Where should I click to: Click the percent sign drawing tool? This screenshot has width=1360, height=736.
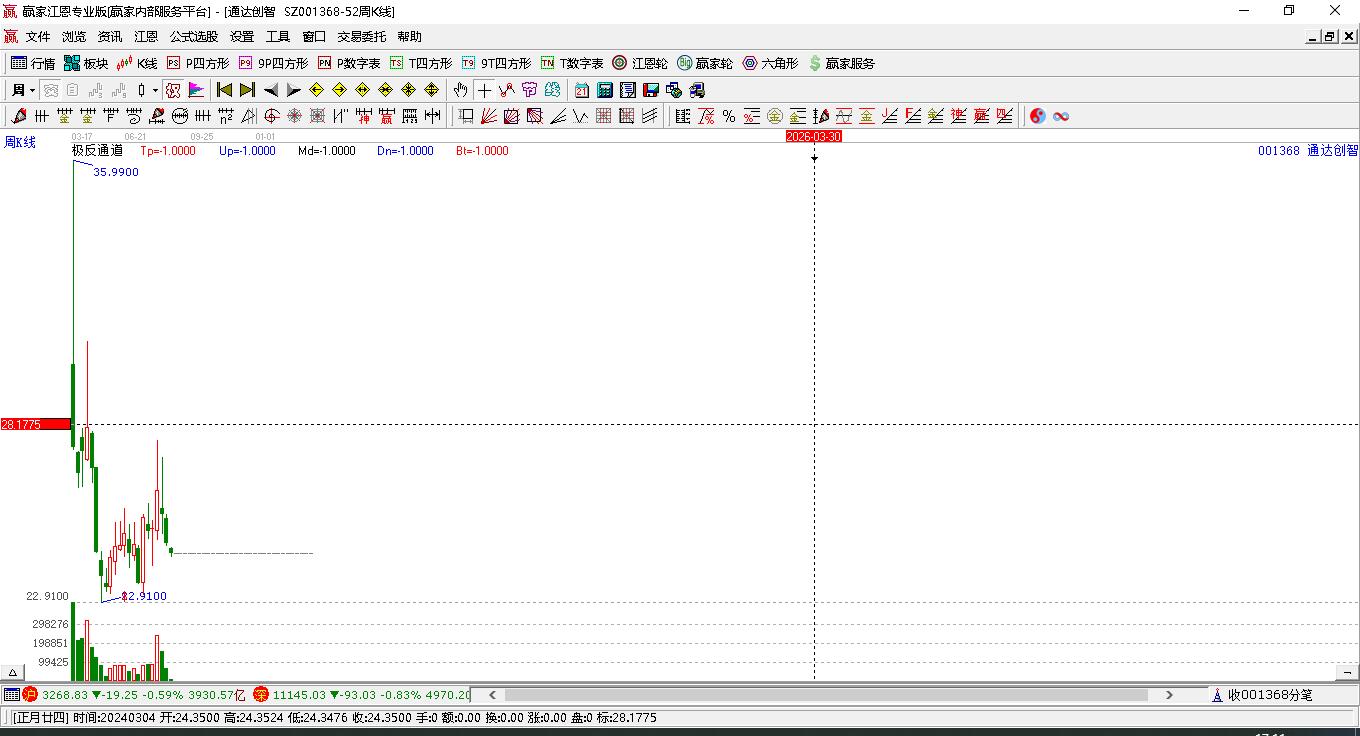point(729,116)
